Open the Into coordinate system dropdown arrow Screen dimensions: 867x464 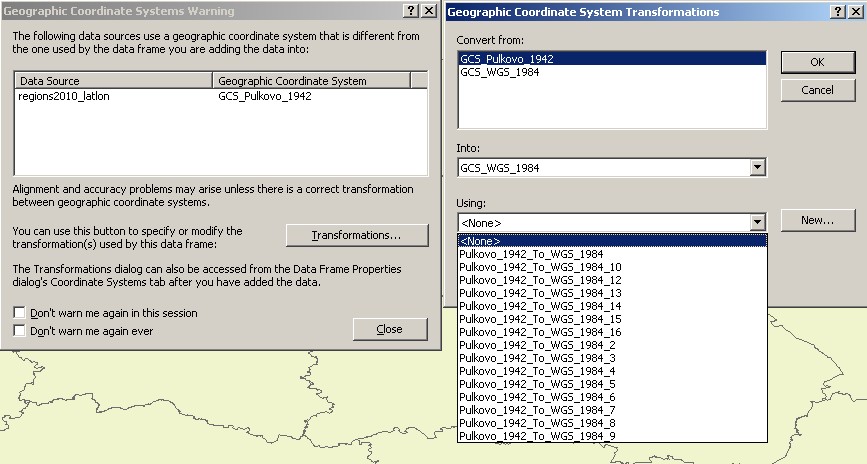pyautogui.click(x=758, y=168)
